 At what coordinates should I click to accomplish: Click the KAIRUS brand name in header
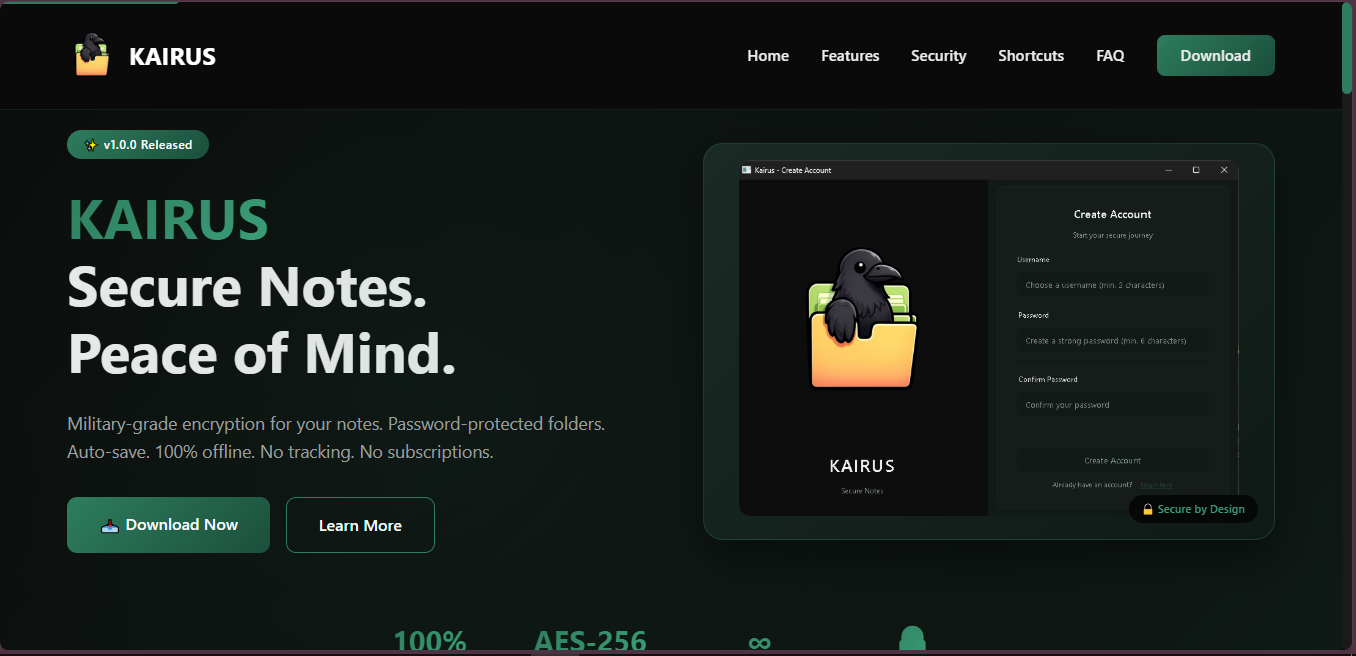172,57
